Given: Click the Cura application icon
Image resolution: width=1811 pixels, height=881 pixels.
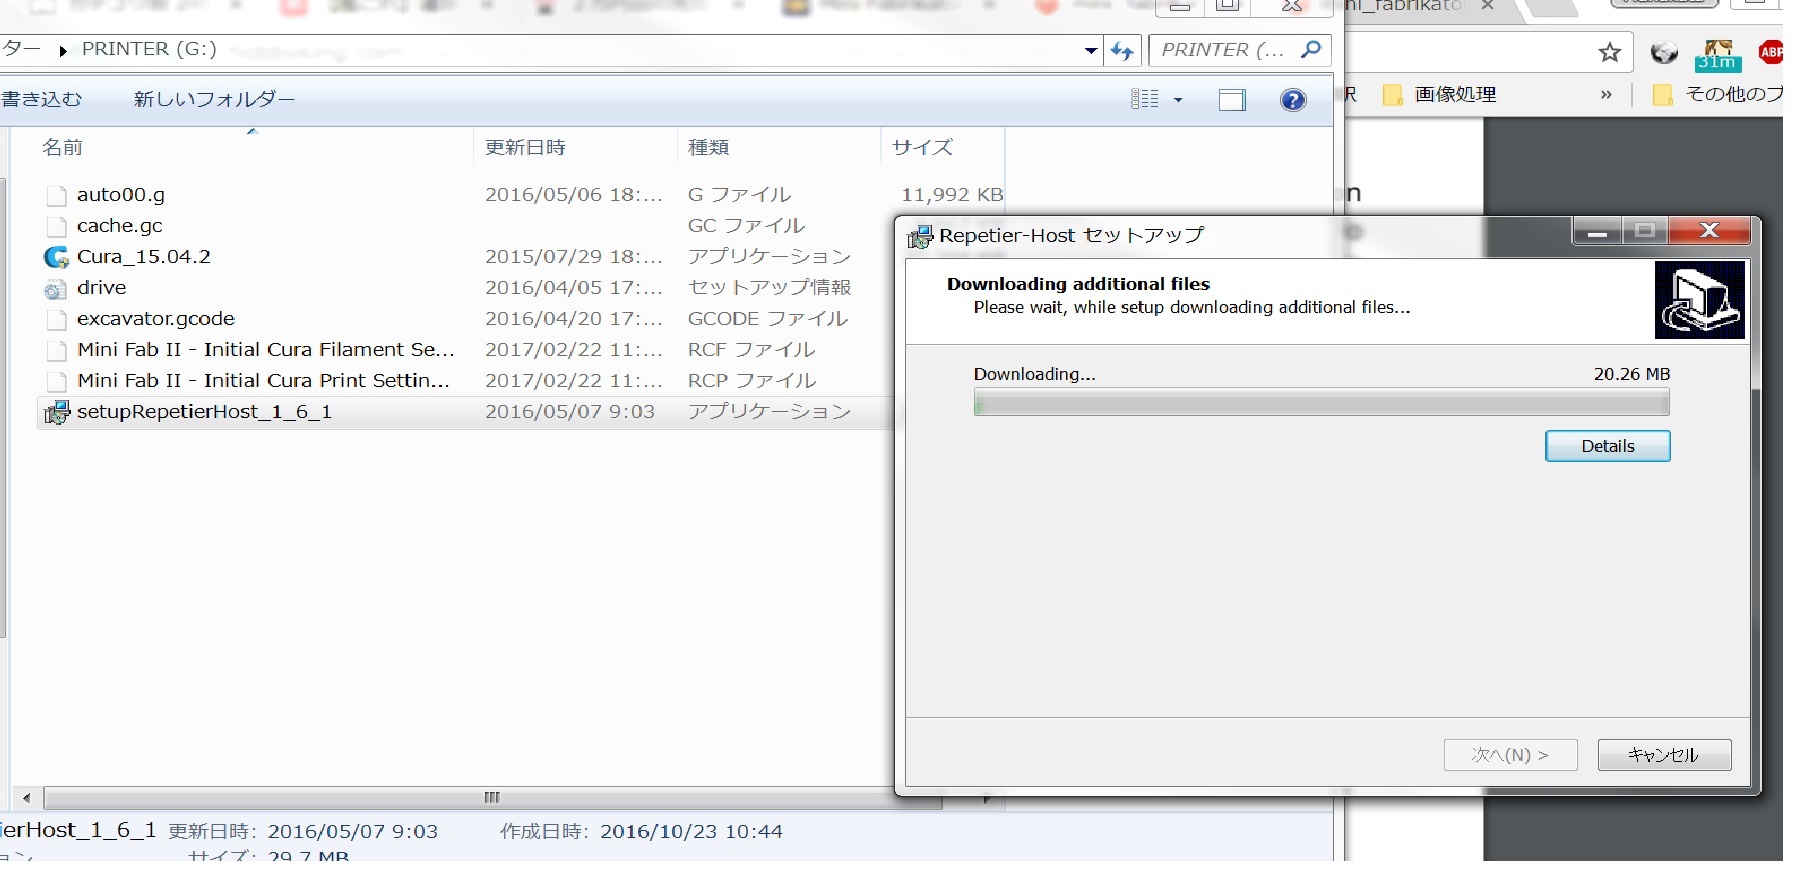Looking at the screenshot, I should pos(56,257).
